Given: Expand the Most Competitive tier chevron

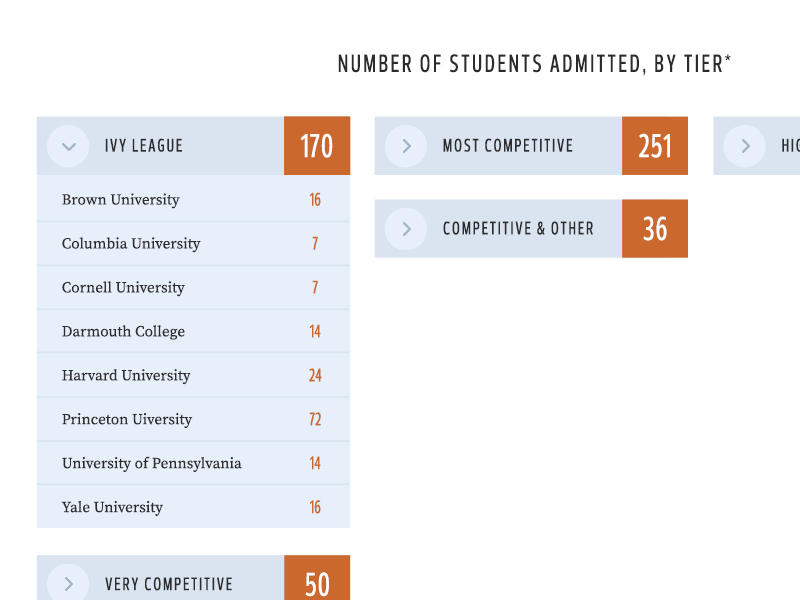Looking at the screenshot, I should pos(406,146).
